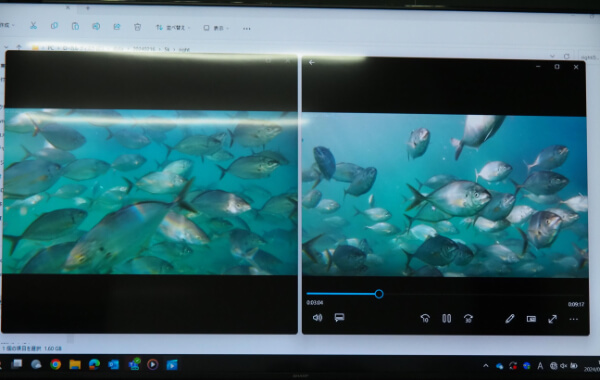Screen dimensions: 600x380
Task: Show hidden system tray icons
Action: (486, 366)
